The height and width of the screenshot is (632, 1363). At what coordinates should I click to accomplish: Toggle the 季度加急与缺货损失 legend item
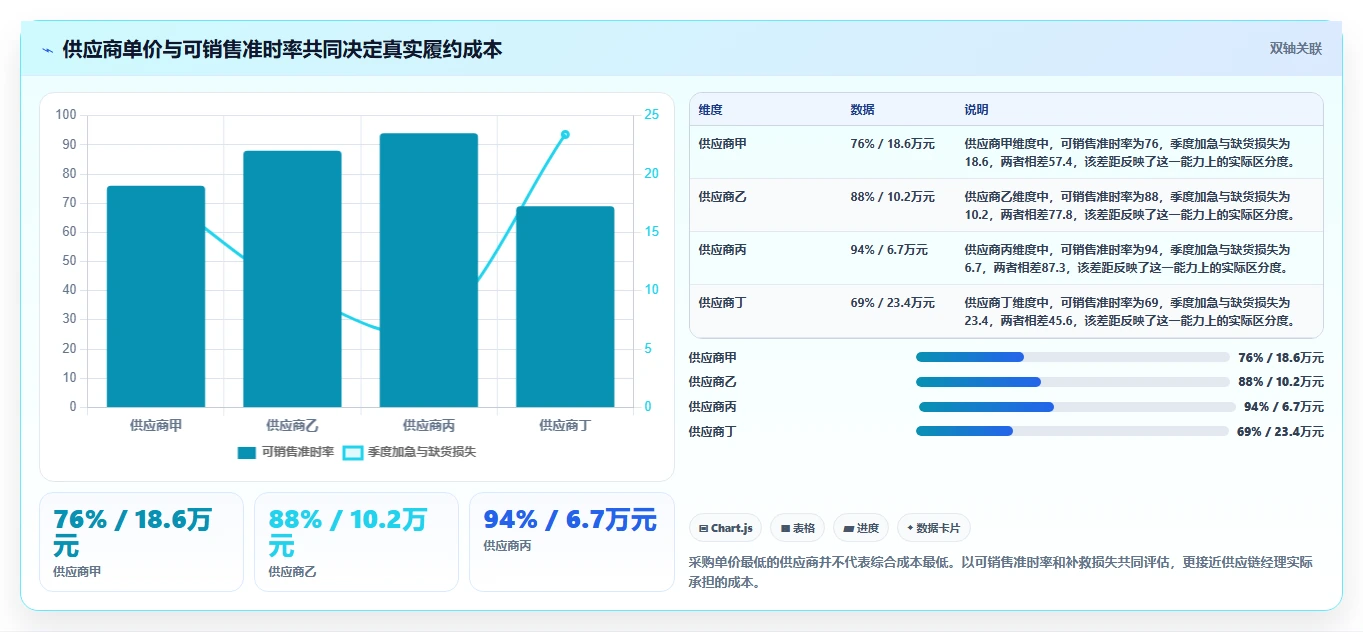(409, 452)
